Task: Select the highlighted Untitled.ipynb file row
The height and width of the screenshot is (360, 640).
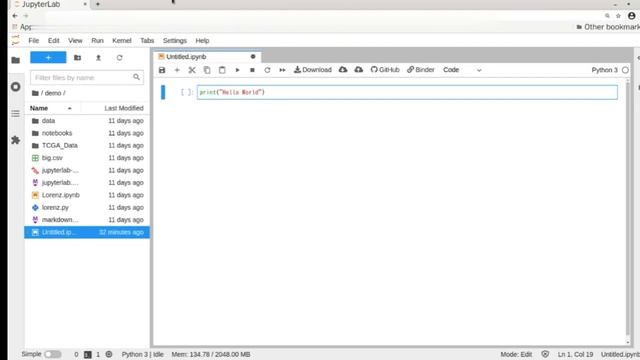Action: [87, 232]
